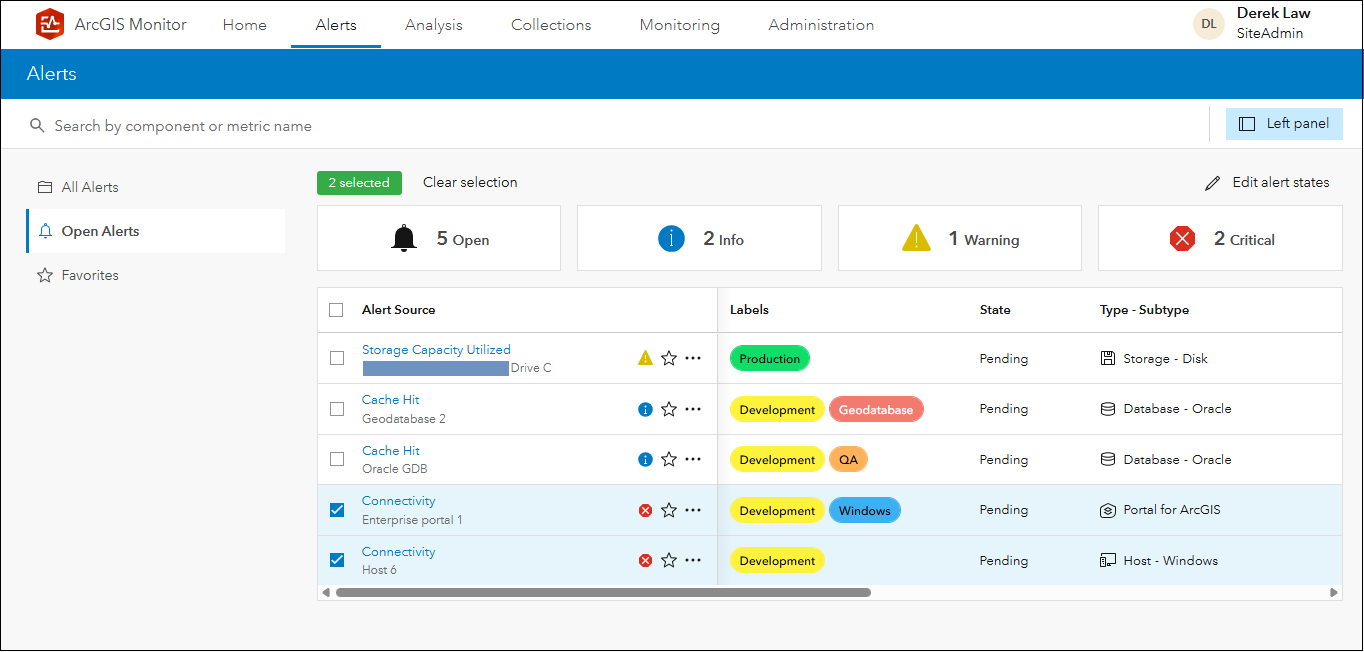
Task: Click the scrollbar right arrow
Action: pos(1334,593)
